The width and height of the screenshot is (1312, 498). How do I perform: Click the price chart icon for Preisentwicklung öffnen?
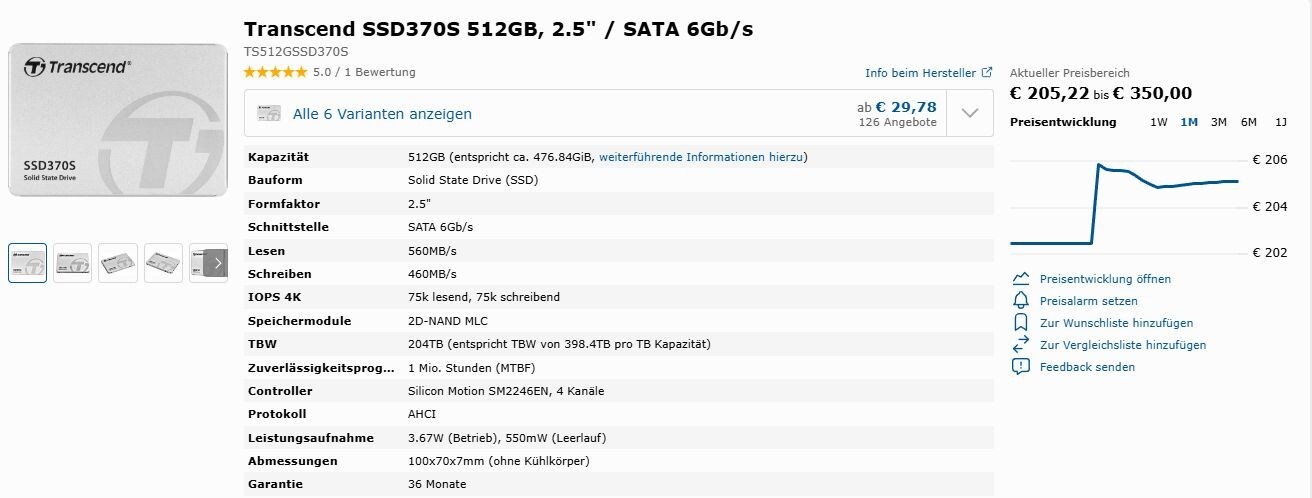coord(1021,279)
